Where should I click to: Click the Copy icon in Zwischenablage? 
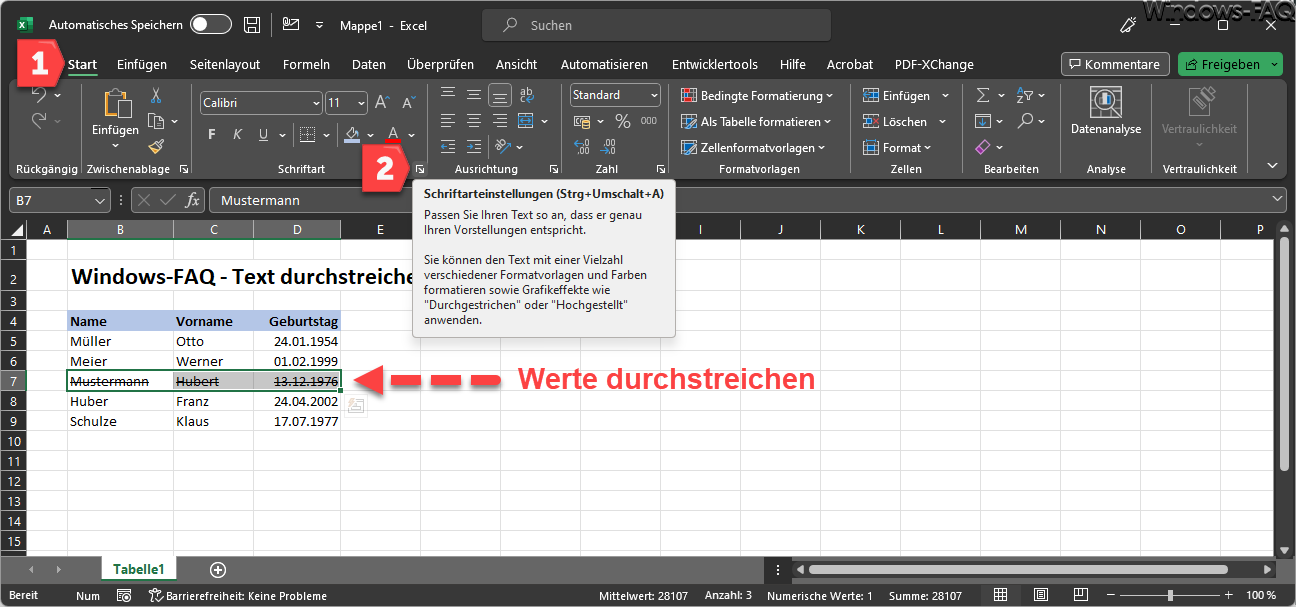156,121
